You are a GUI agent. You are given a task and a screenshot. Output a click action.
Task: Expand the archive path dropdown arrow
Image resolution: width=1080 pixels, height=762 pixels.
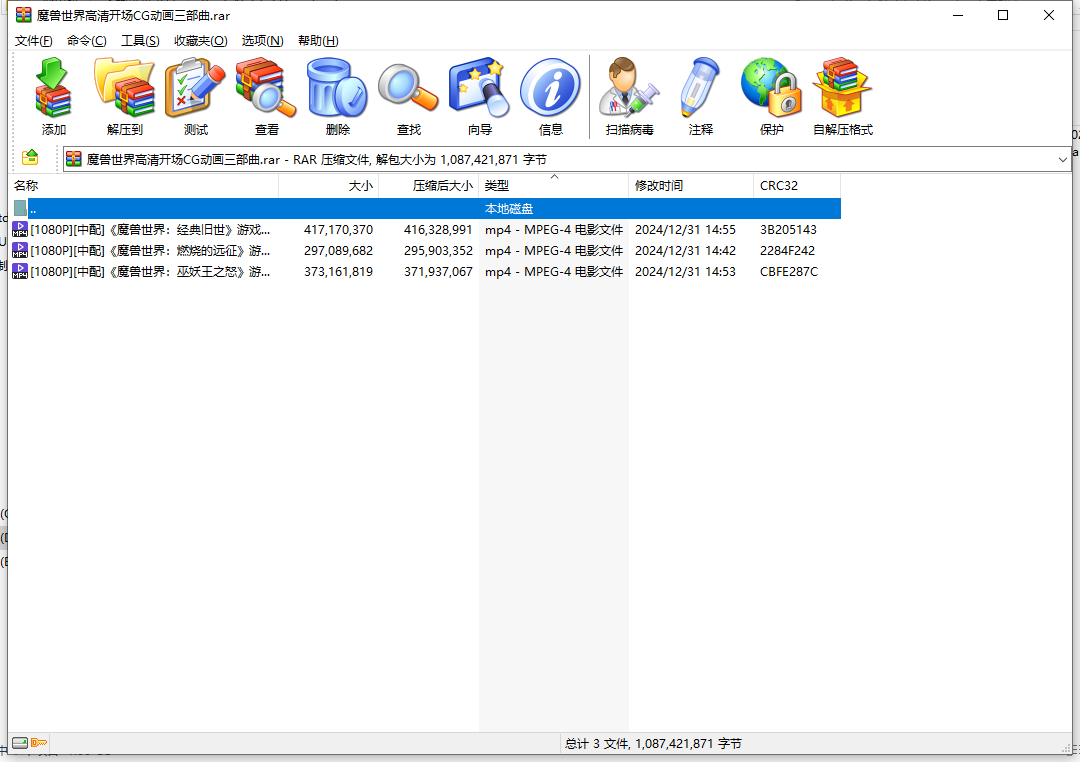tap(1062, 159)
